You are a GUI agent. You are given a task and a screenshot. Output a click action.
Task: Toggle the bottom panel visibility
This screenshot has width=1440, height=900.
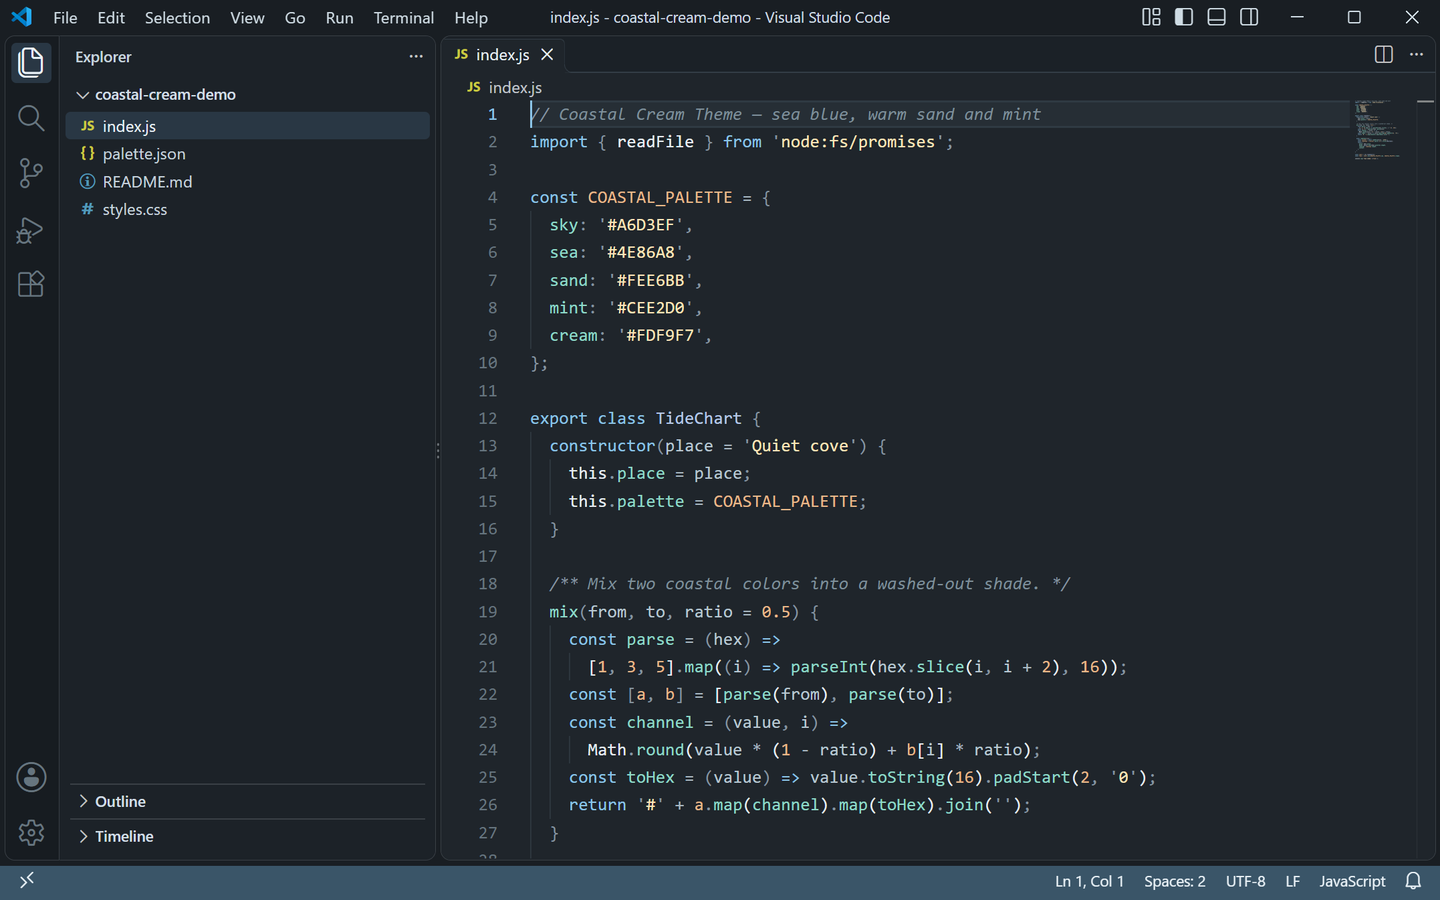[x=1216, y=17]
